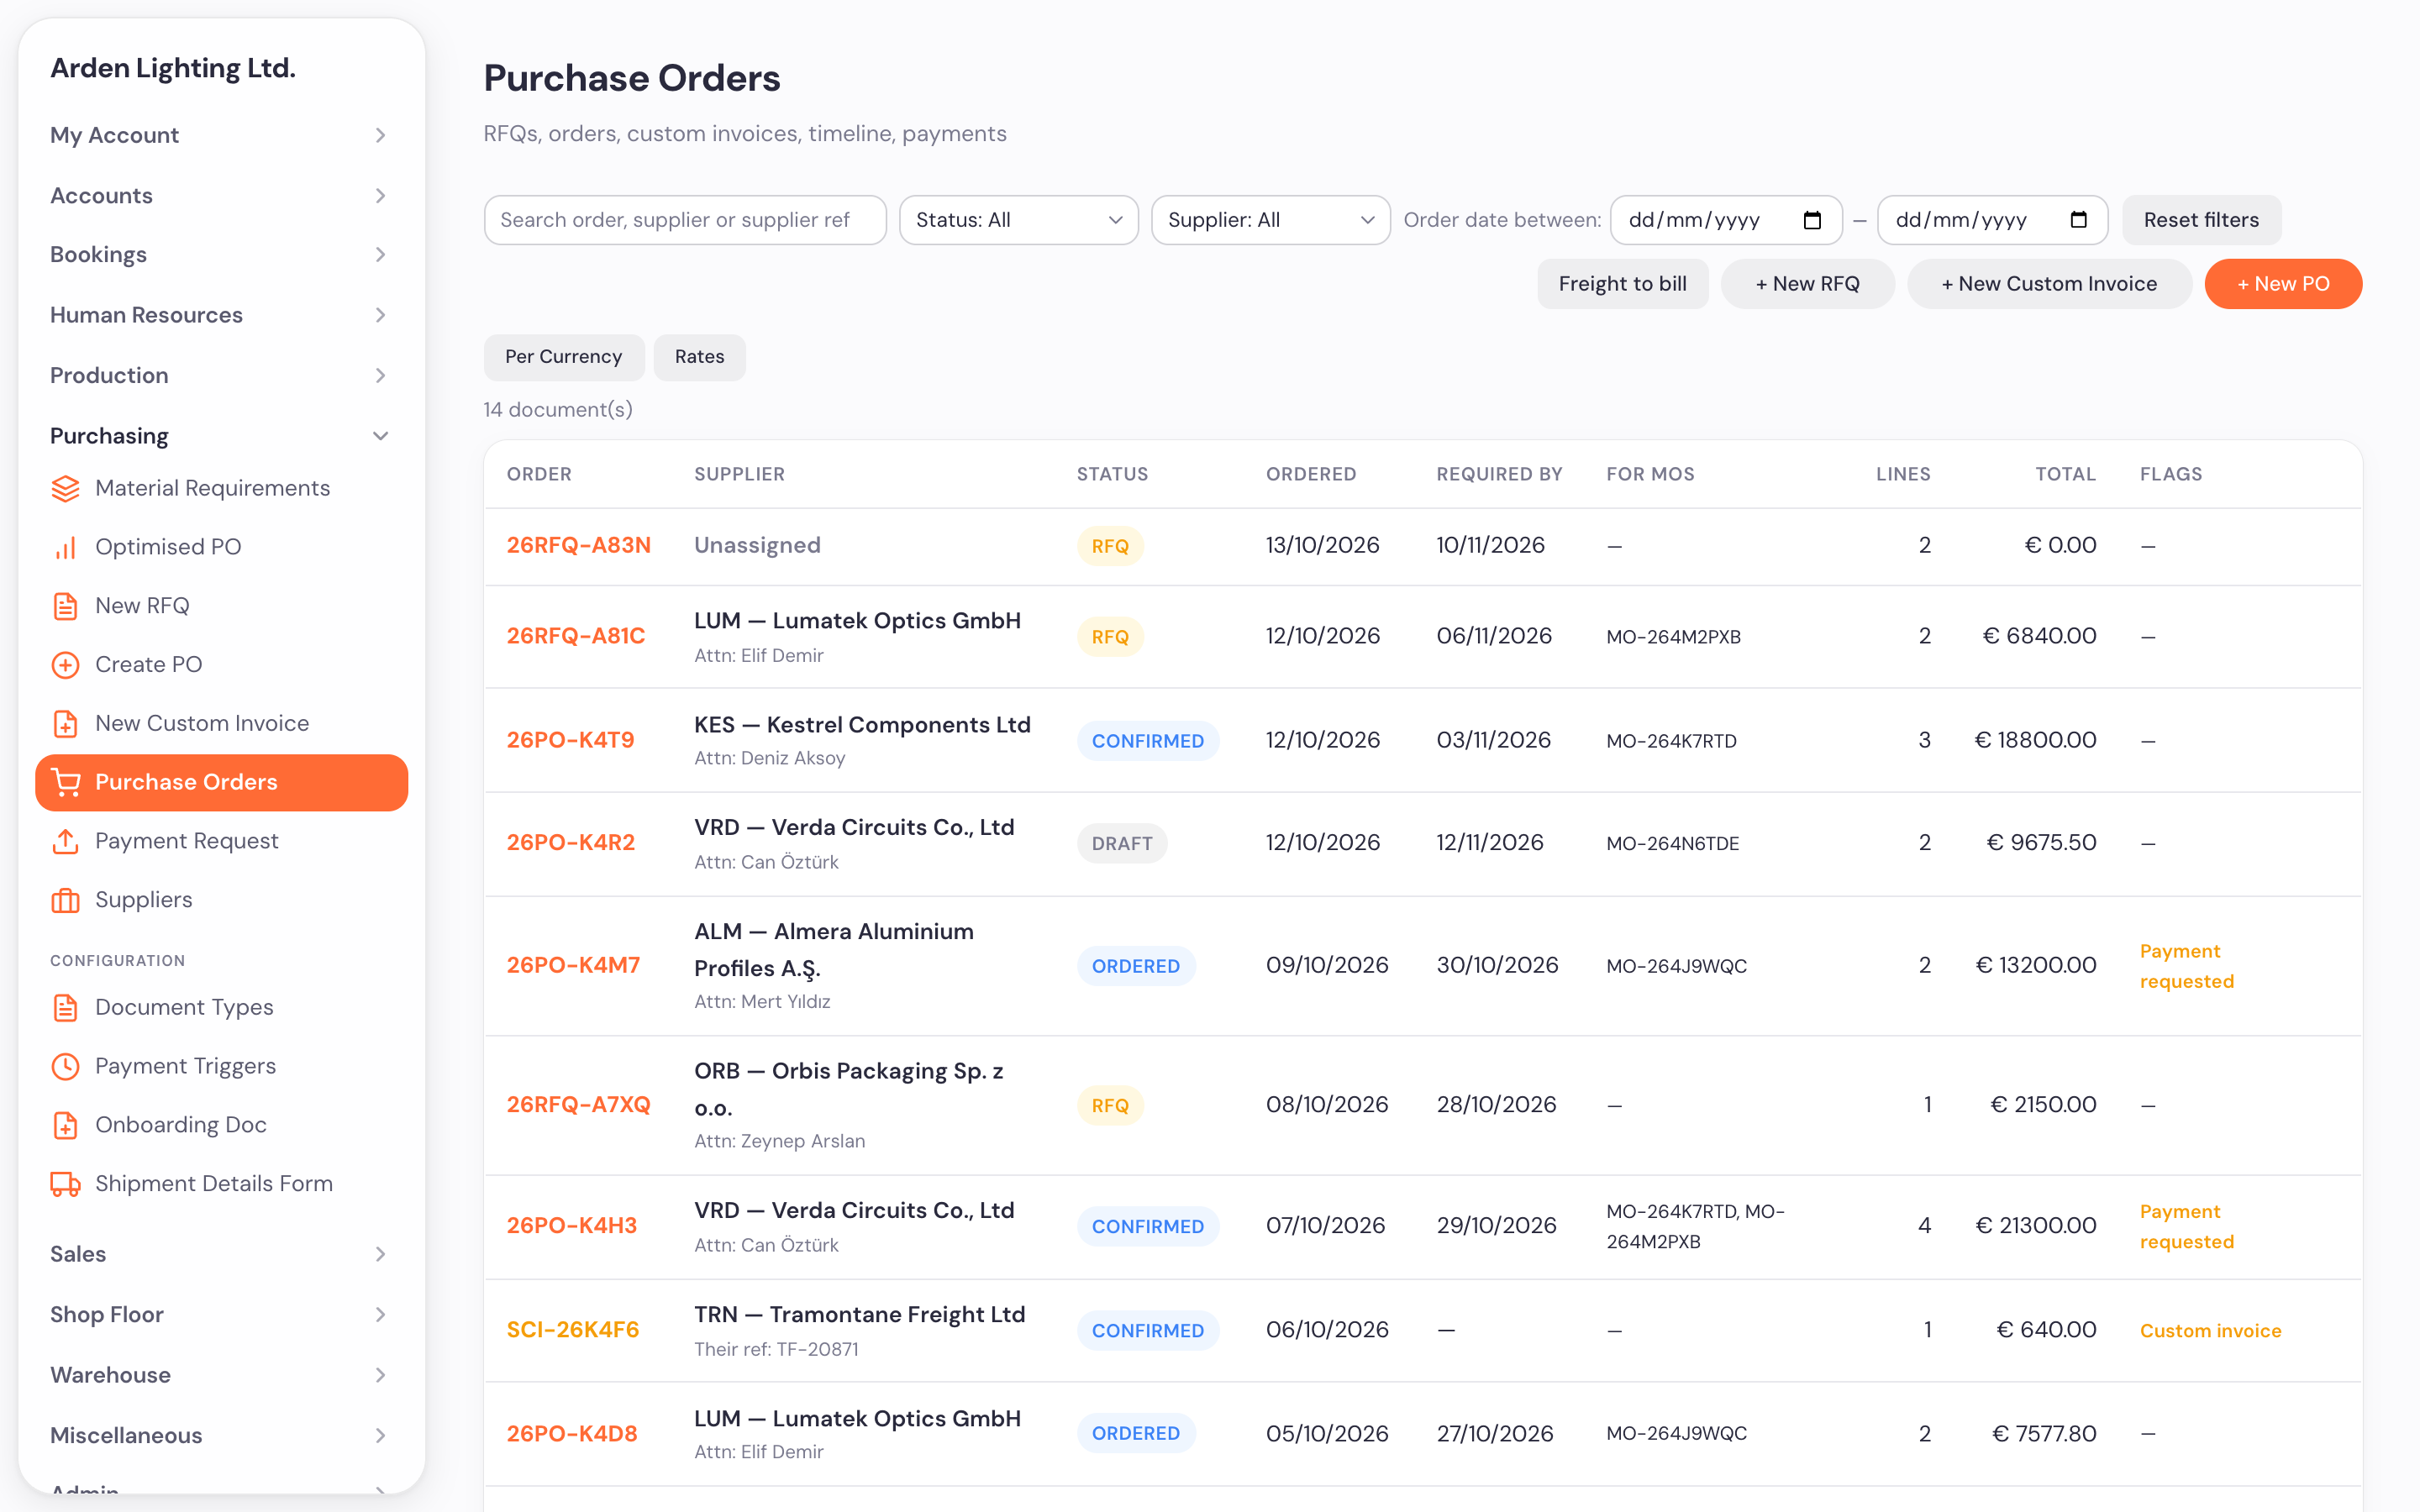The width and height of the screenshot is (2420, 1512).
Task: Click the Freight to bill button
Action: [1622, 284]
